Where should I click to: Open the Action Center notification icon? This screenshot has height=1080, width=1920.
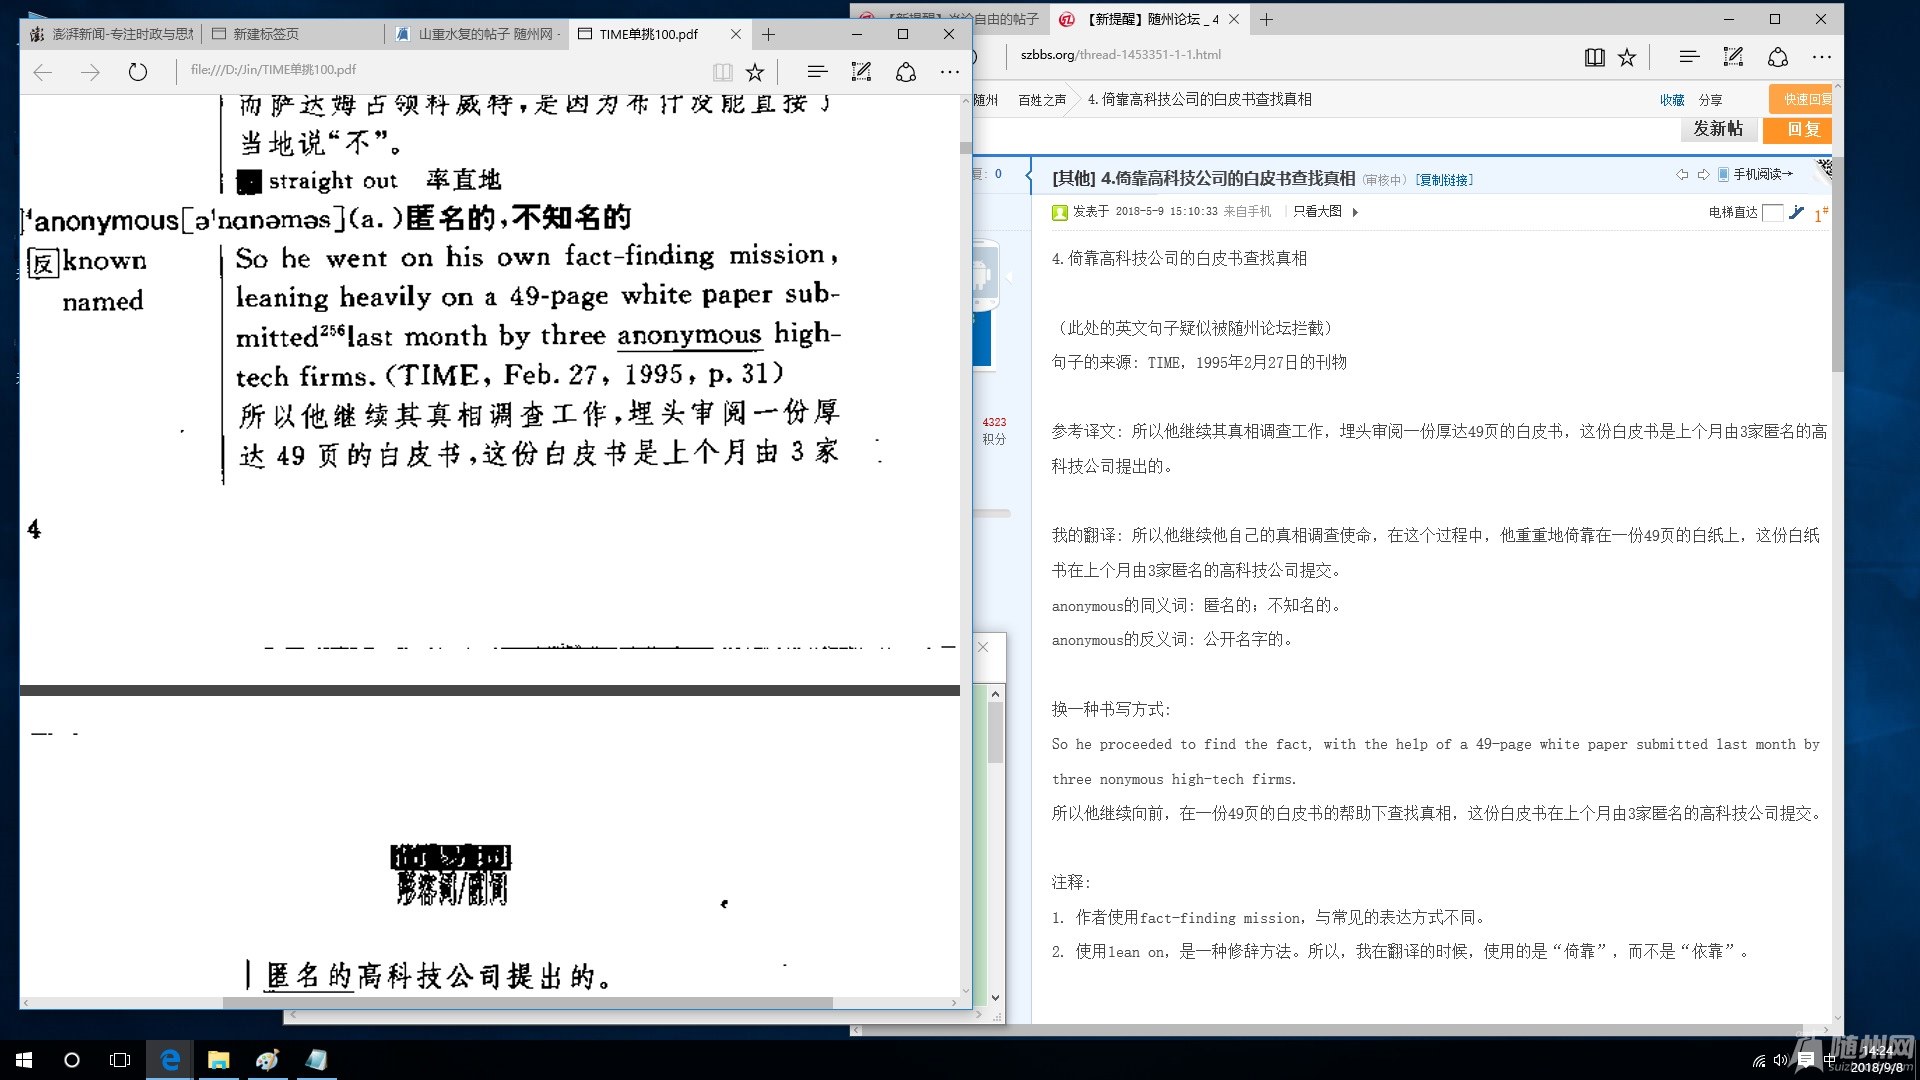coord(1806,1060)
